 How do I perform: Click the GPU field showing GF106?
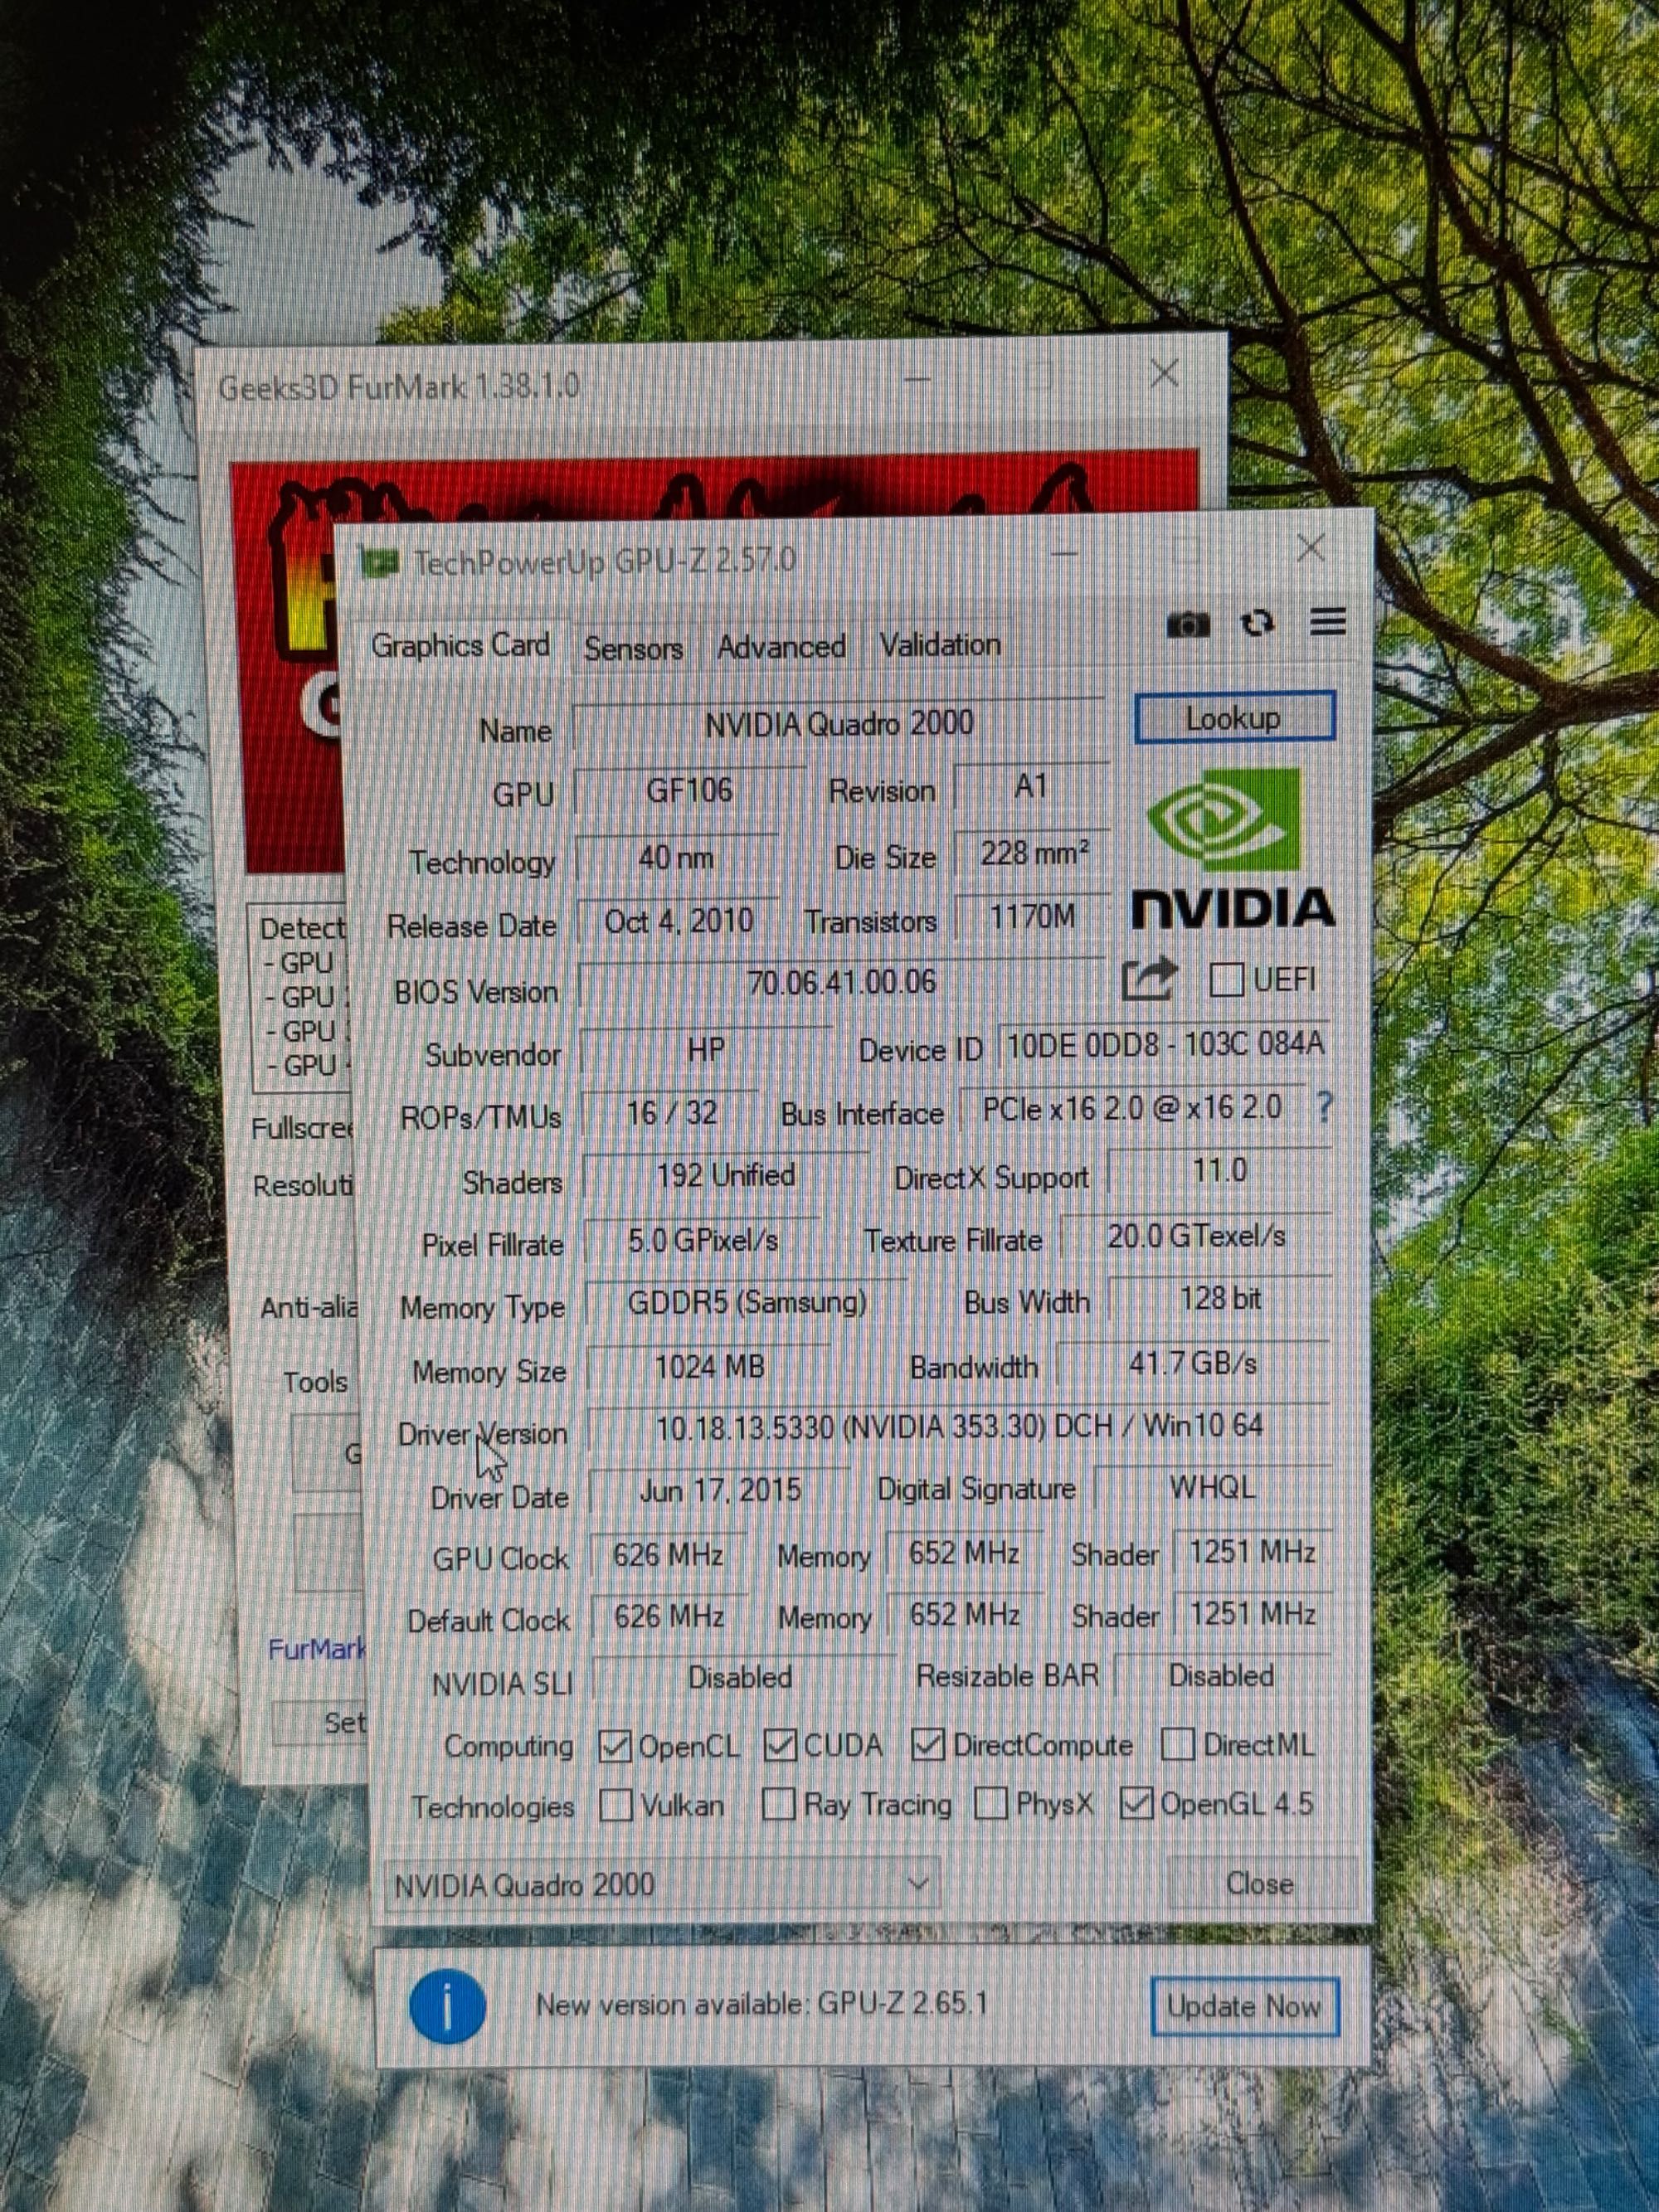(690, 791)
